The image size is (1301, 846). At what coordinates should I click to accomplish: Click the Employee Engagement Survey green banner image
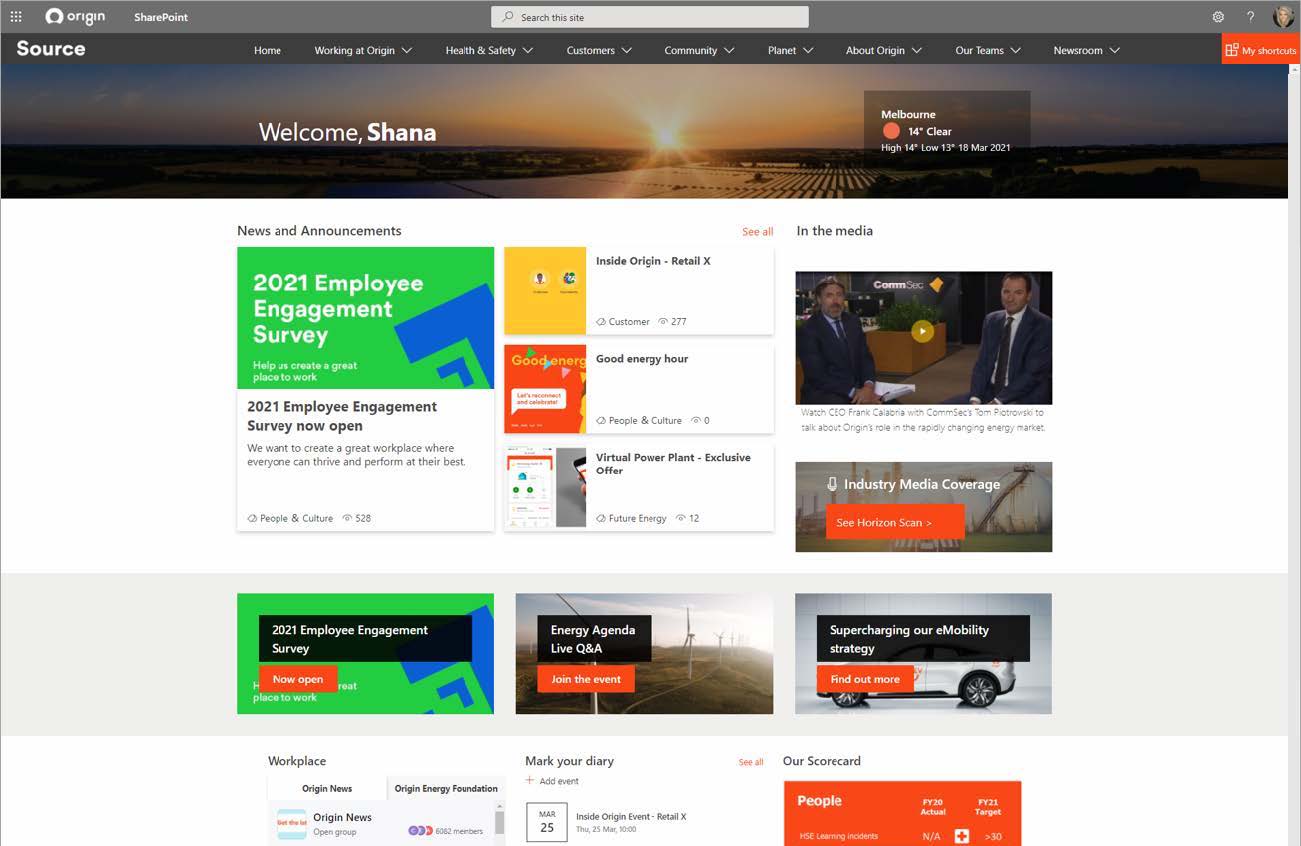pos(365,318)
